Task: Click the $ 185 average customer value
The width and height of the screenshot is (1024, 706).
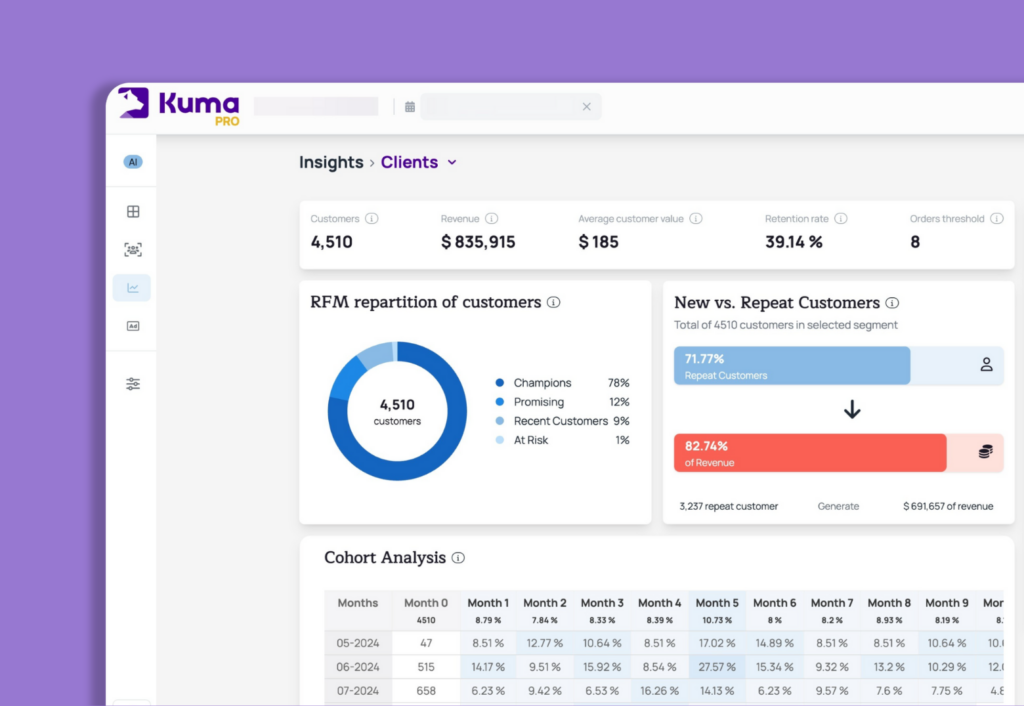Action: pyautogui.click(x=598, y=242)
